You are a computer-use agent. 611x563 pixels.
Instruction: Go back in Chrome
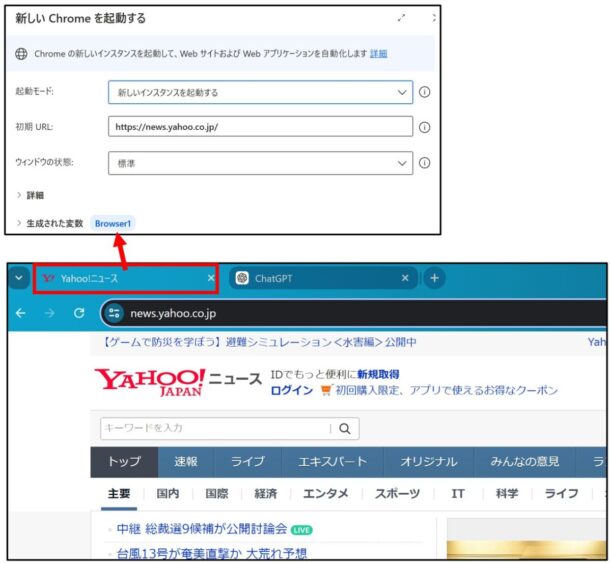(21, 313)
